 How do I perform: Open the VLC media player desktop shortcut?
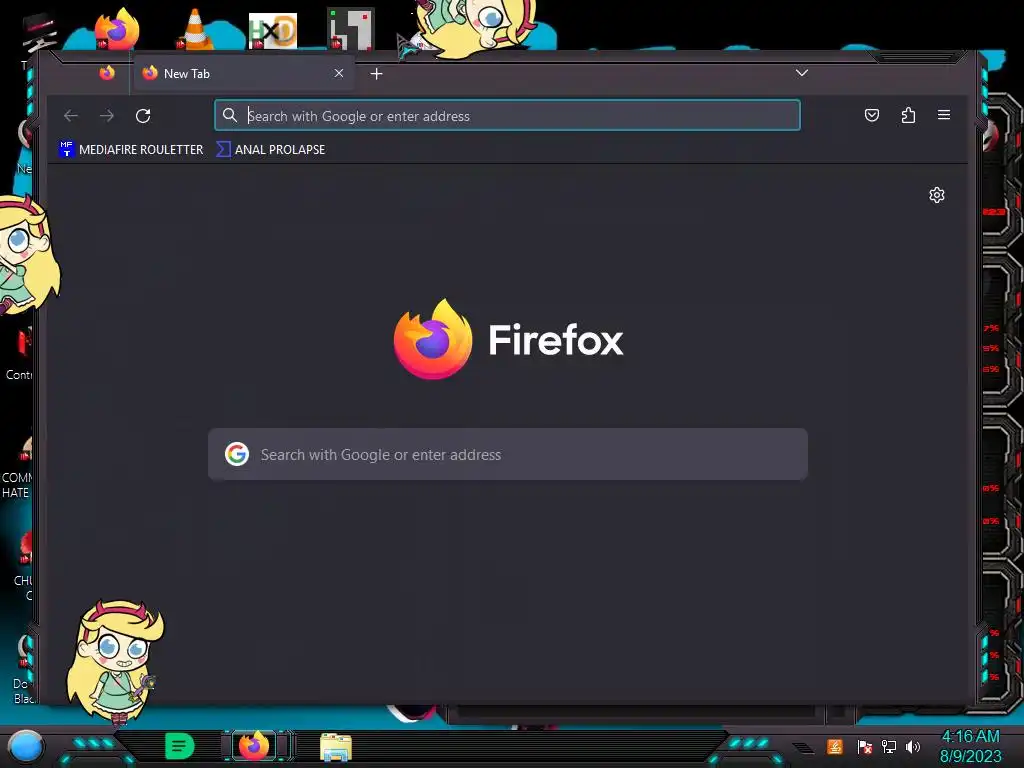point(195,29)
